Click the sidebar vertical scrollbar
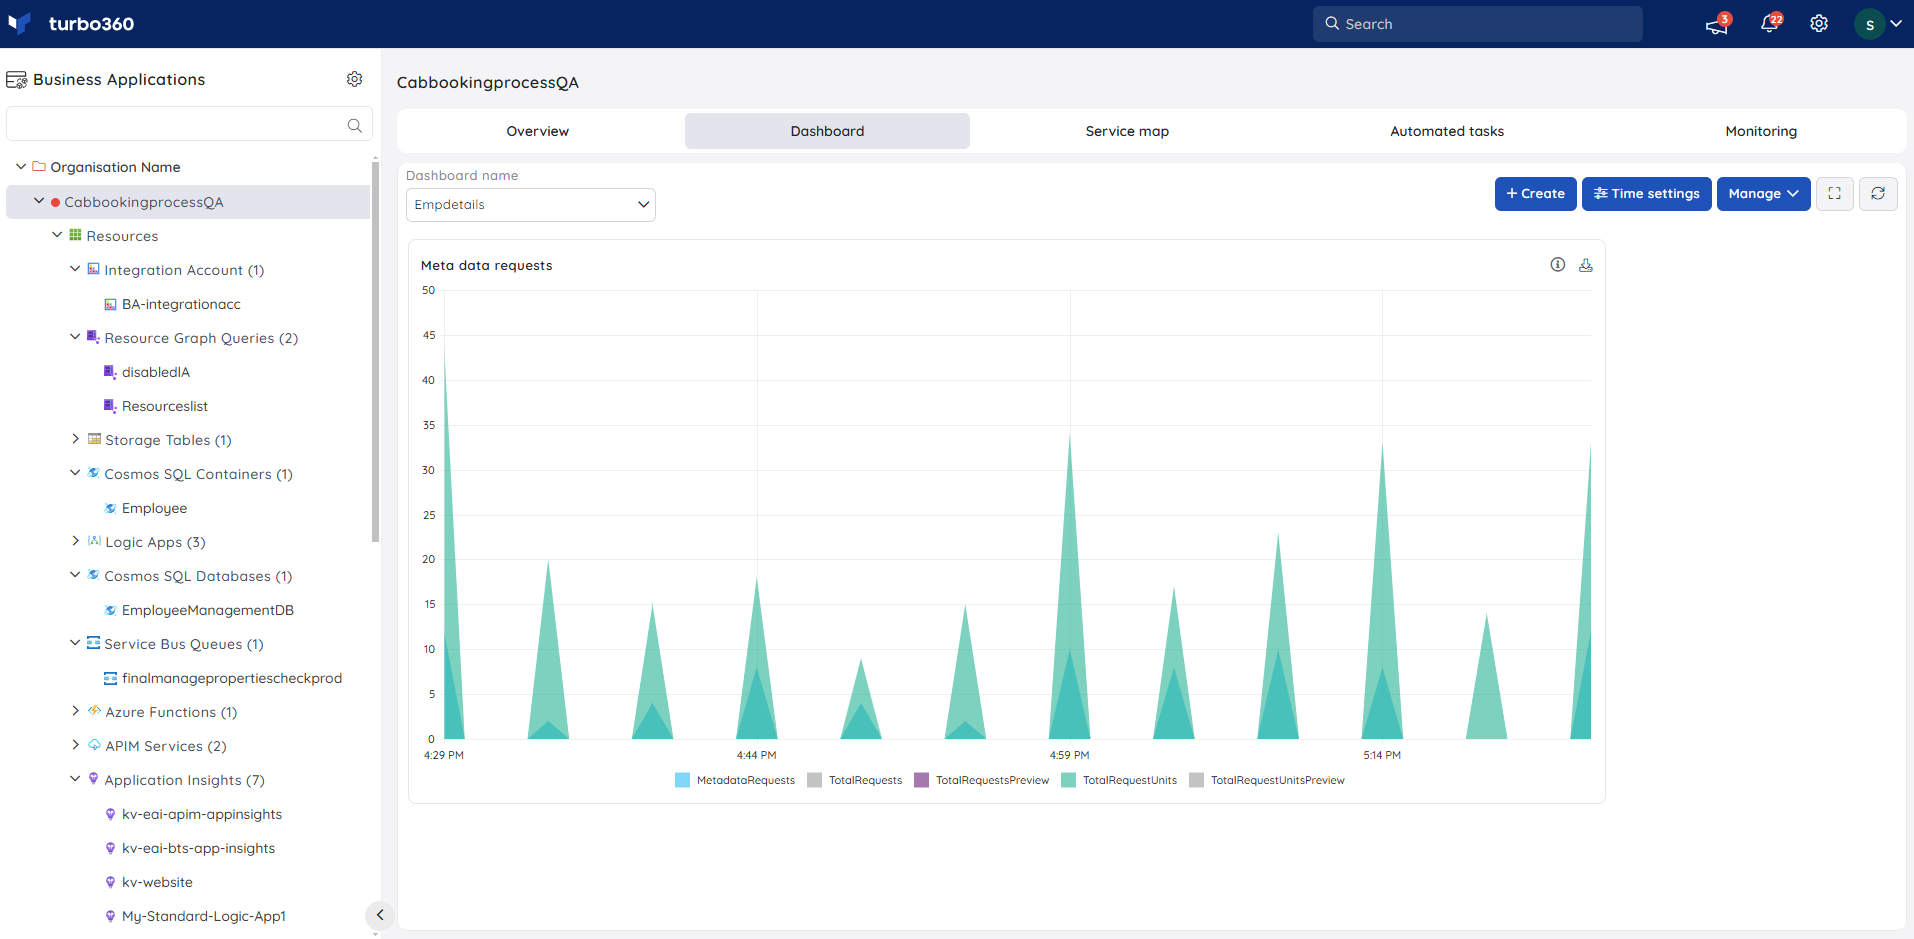This screenshot has width=1914, height=939. click(x=375, y=352)
